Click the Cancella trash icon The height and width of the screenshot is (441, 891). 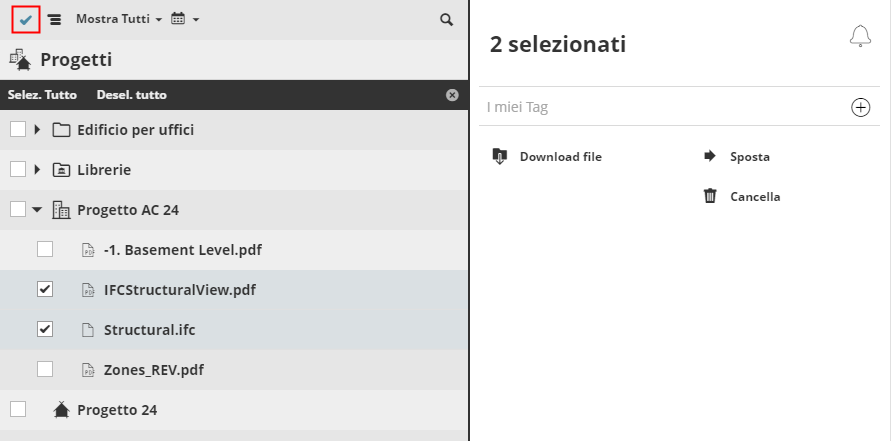coord(710,196)
